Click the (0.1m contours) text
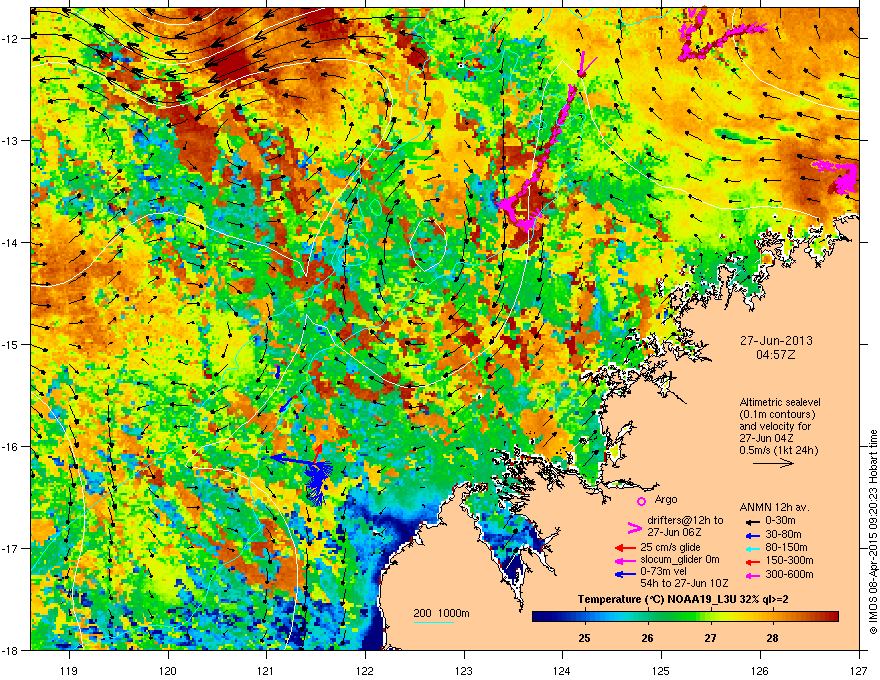The height and width of the screenshot is (680, 880). pyautogui.click(x=777, y=415)
